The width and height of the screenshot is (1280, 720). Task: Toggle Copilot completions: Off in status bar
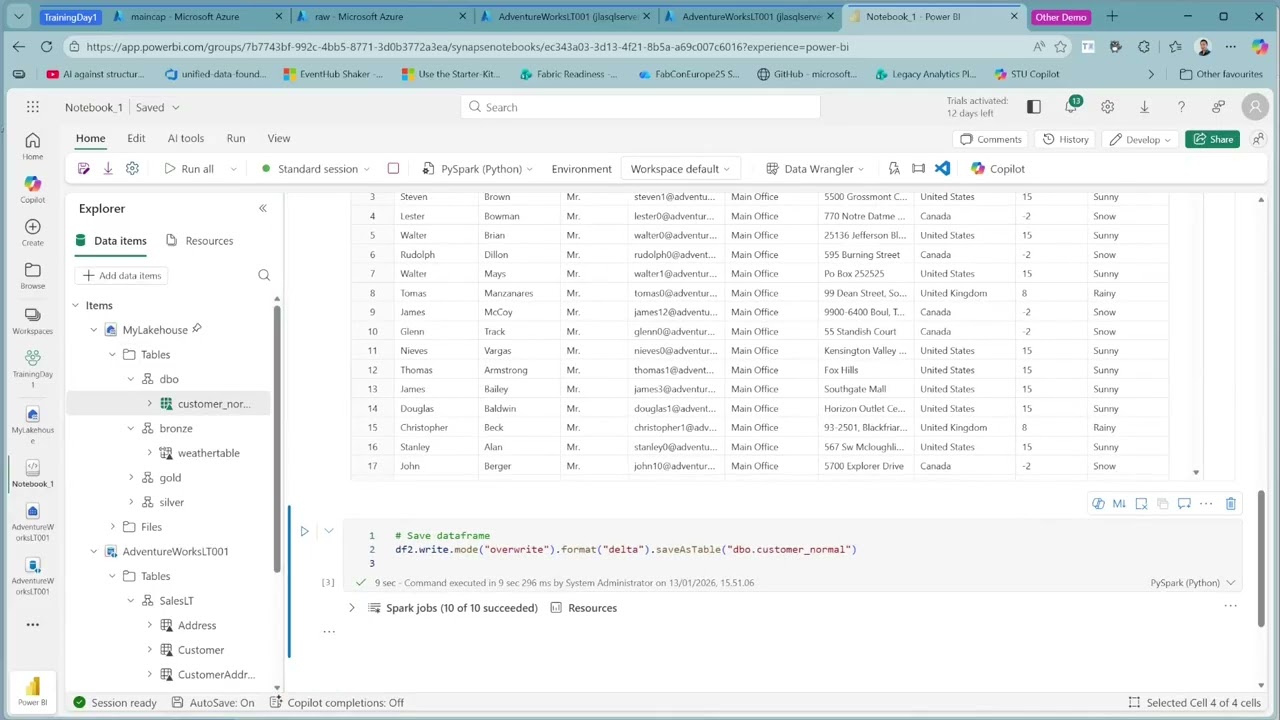pos(337,703)
